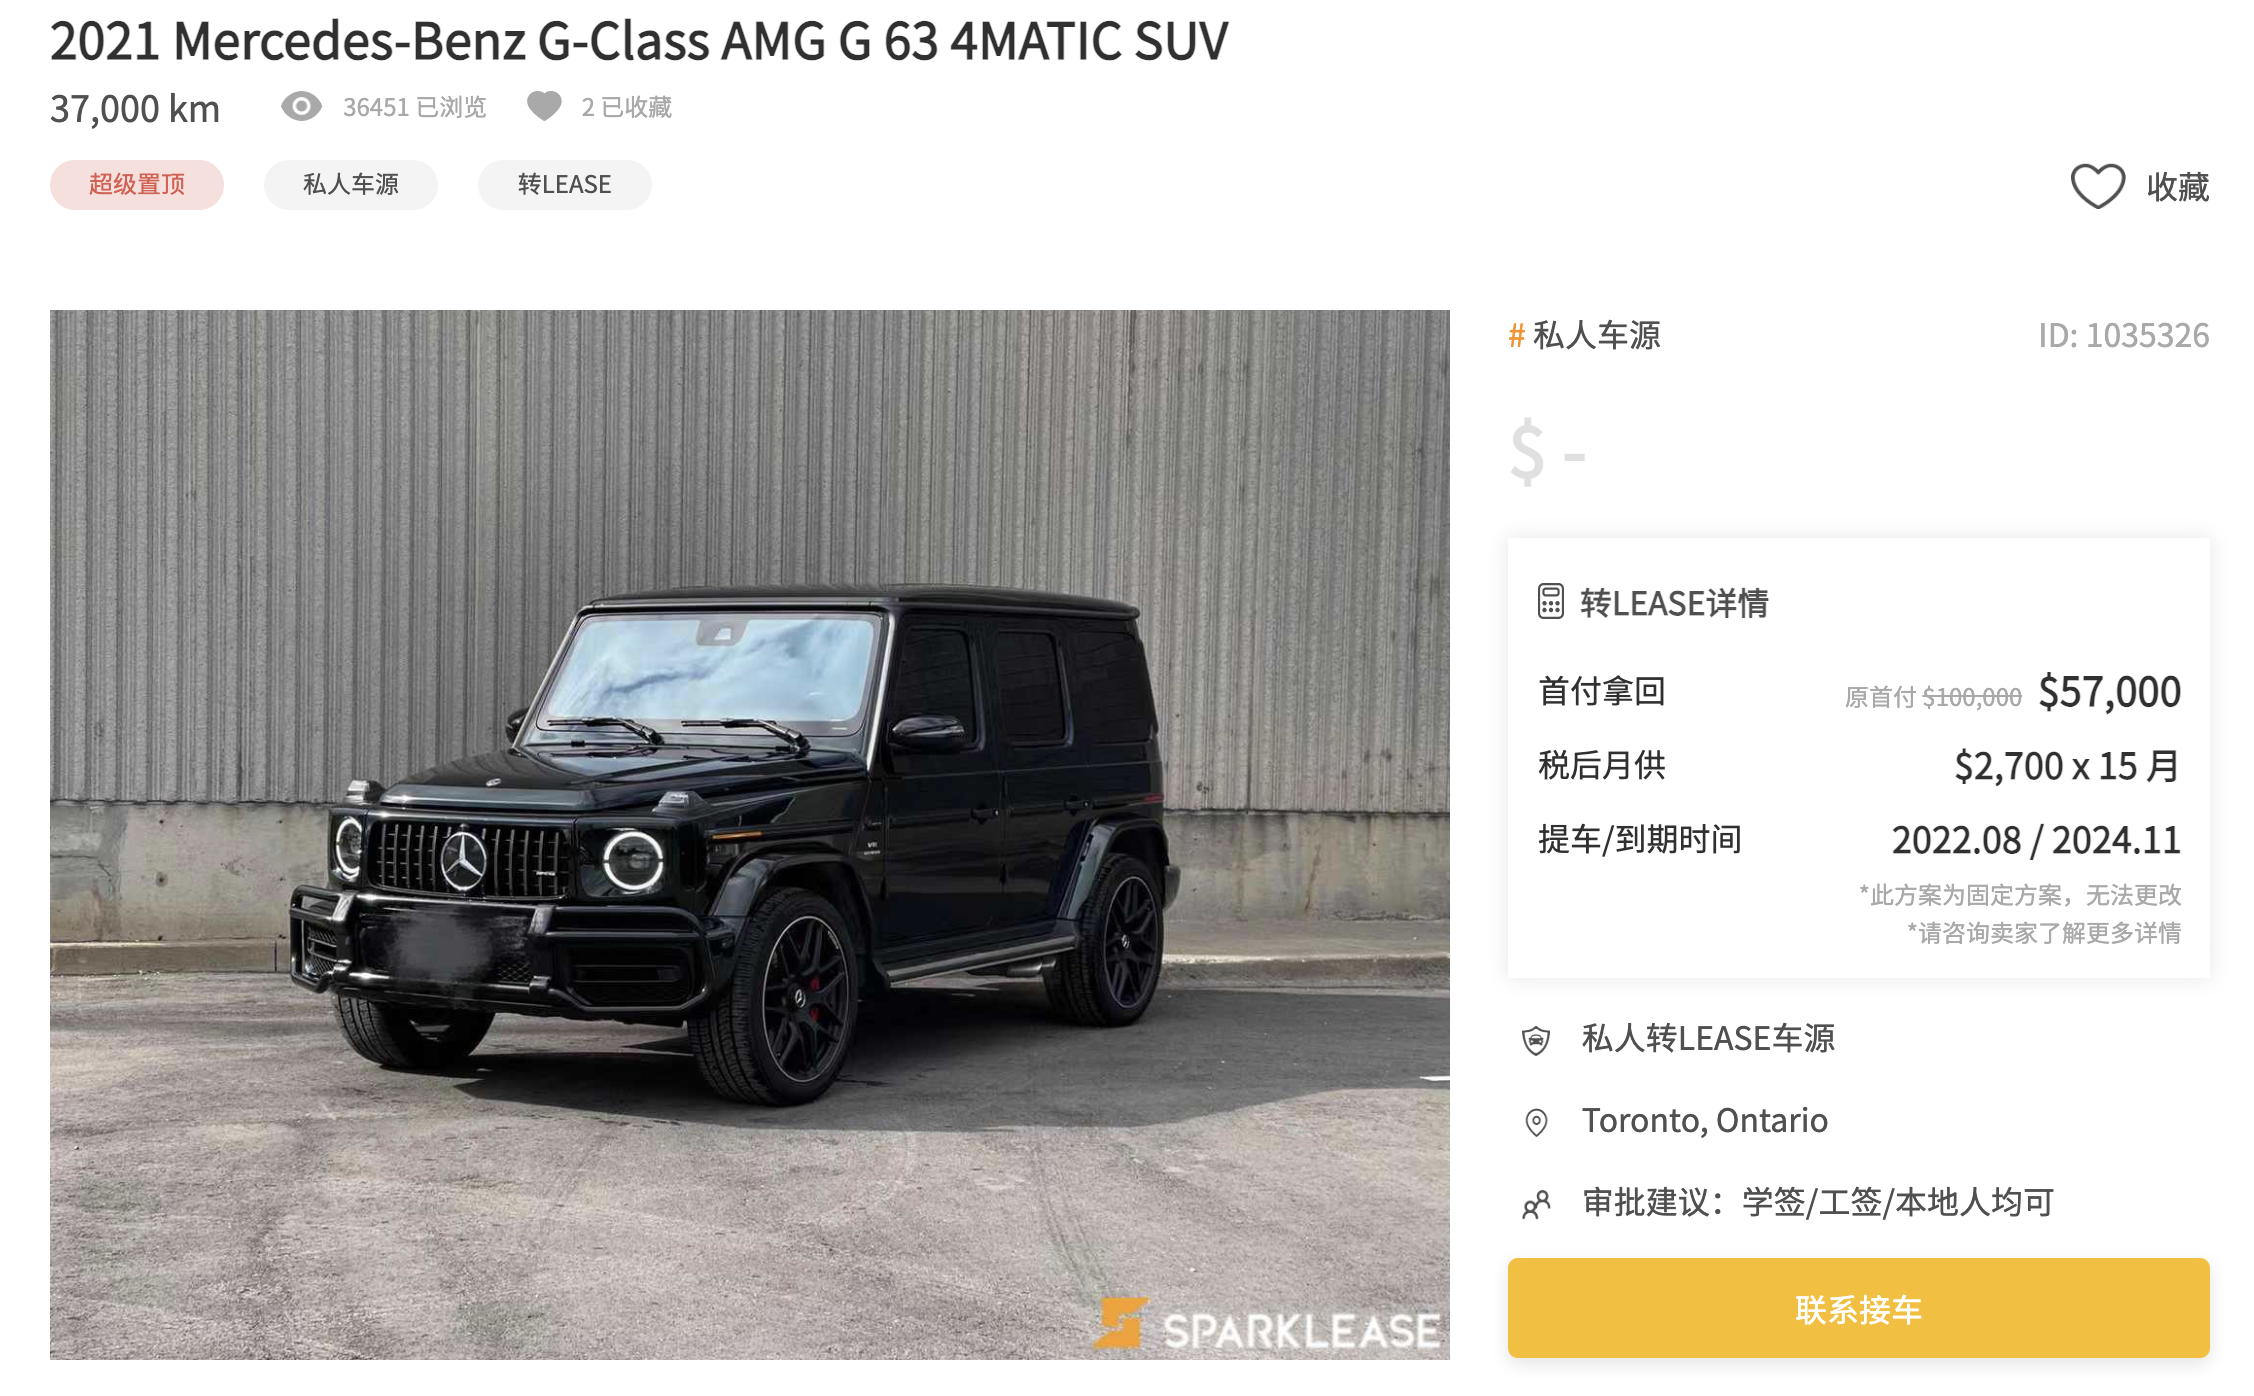2254x1396 pixels.
Task: Click the location pin icon
Action: point(1536,1122)
